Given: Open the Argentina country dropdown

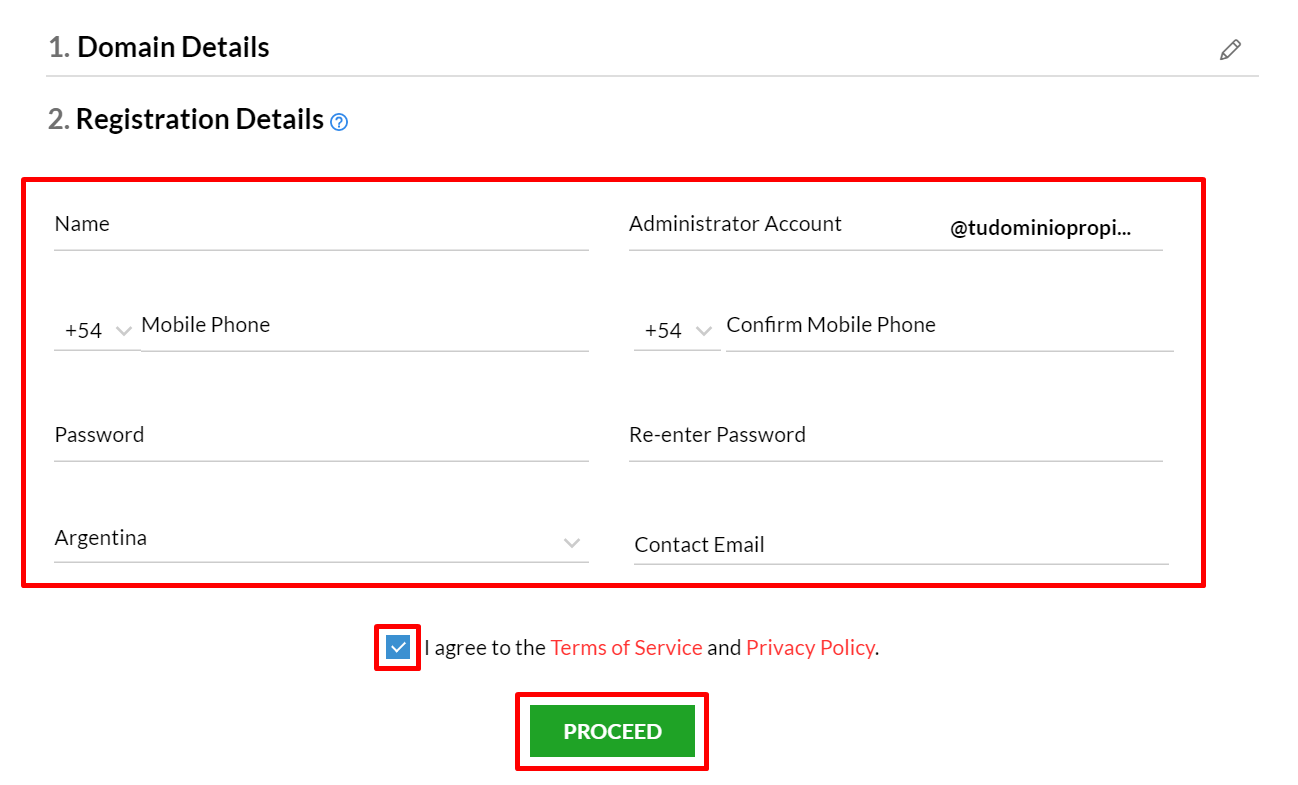Looking at the screenshot, I should [321, 539].
